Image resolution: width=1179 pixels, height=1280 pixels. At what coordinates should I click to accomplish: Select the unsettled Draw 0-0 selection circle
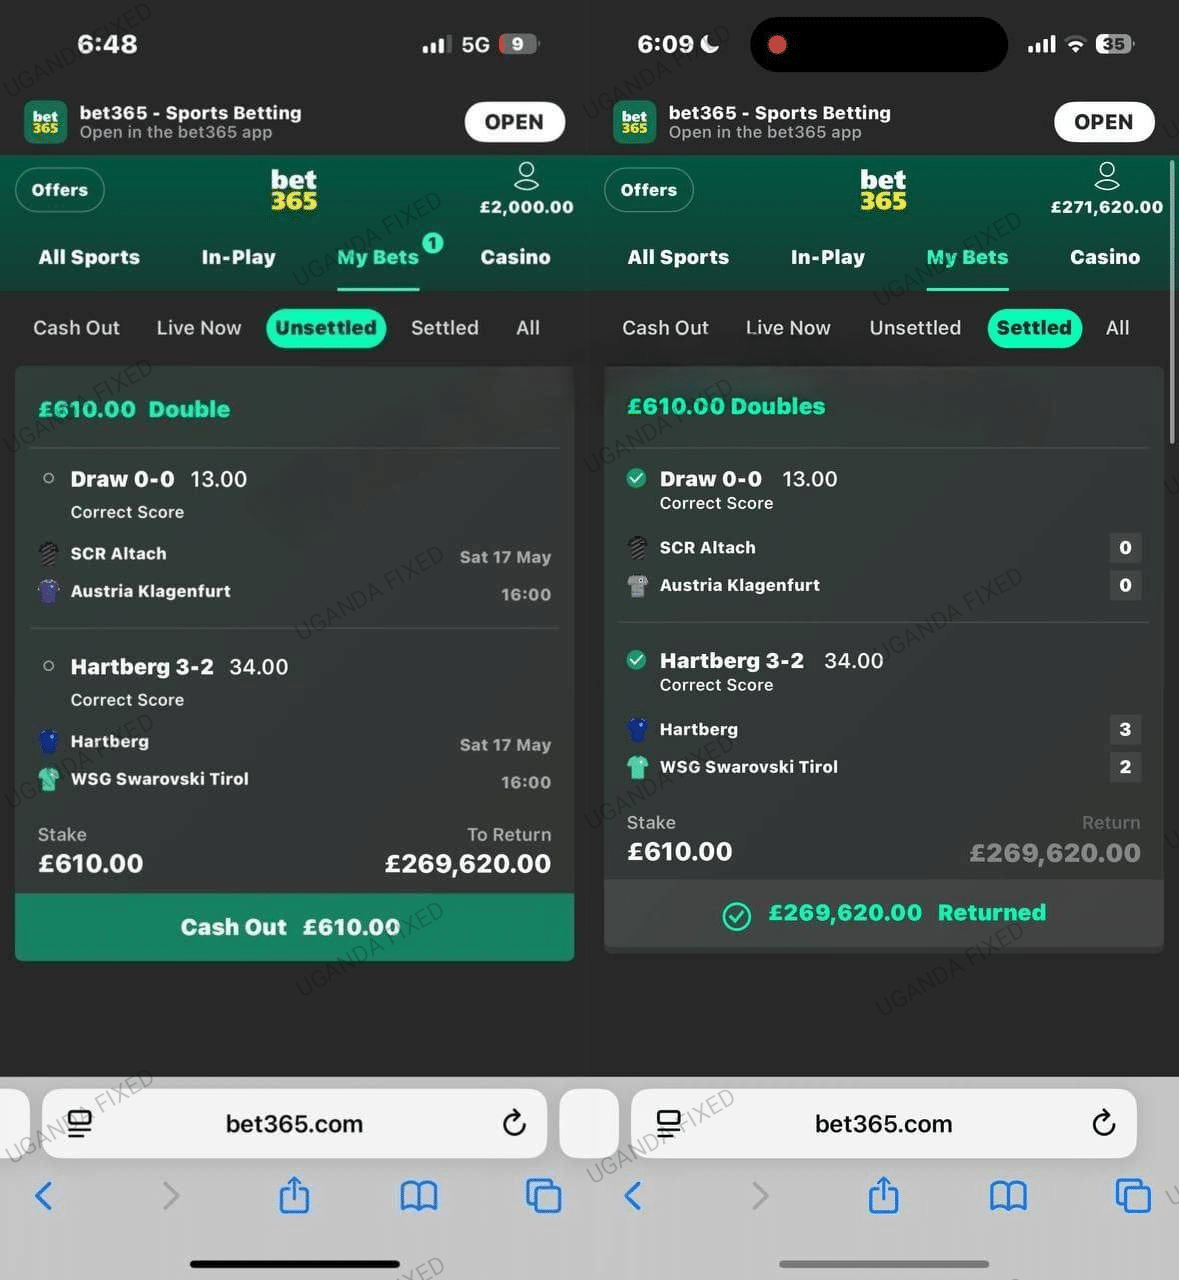[x=48, y=478]
